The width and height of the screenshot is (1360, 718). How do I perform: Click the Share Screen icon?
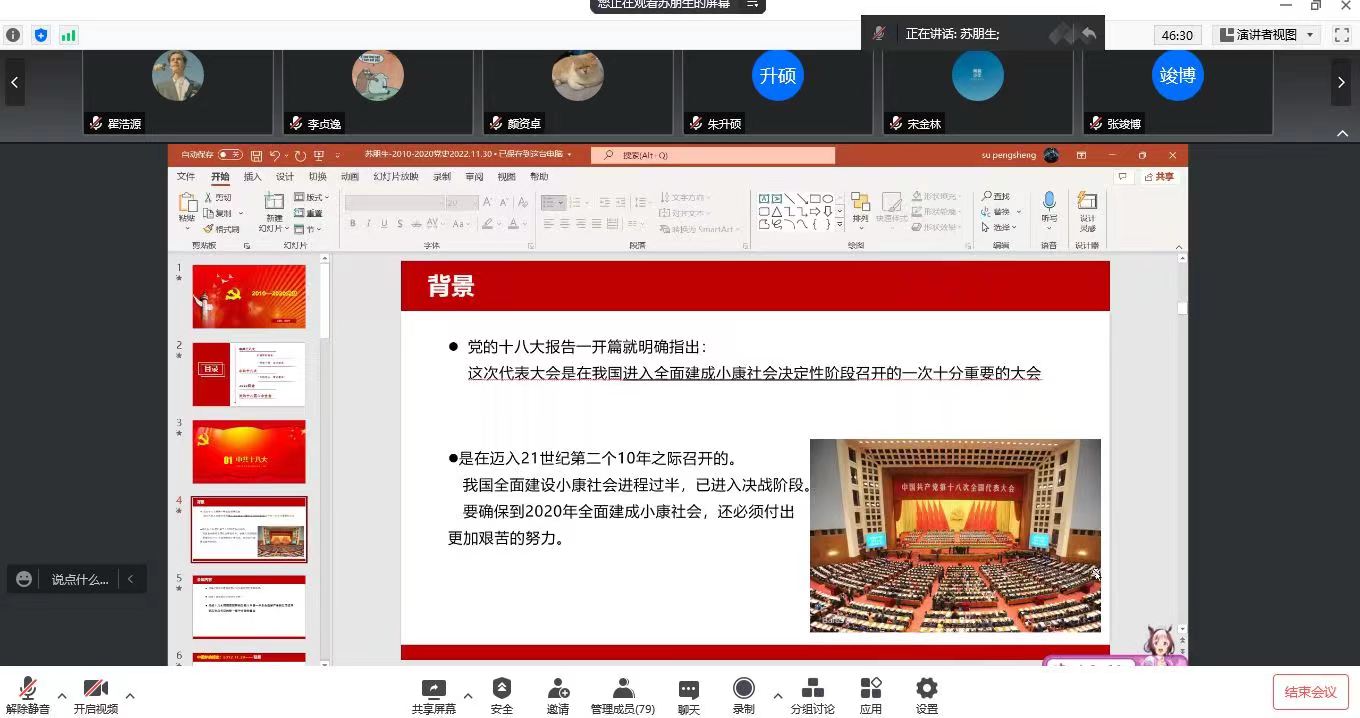pos(433,689)
